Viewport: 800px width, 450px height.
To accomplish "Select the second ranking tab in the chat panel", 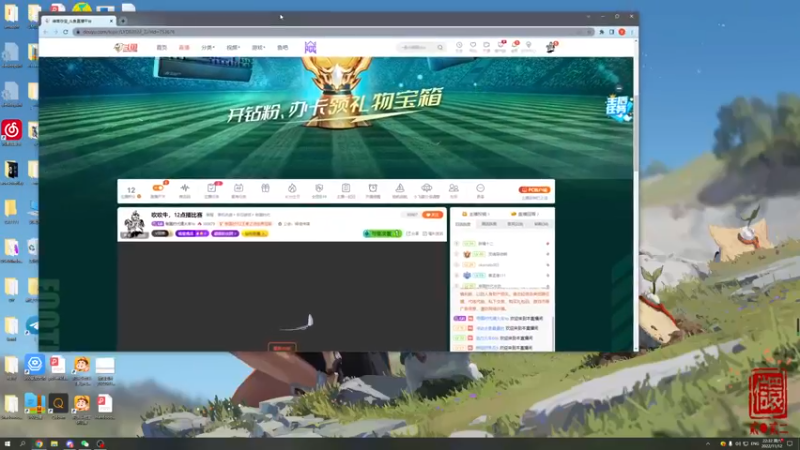I will point(489,224).
